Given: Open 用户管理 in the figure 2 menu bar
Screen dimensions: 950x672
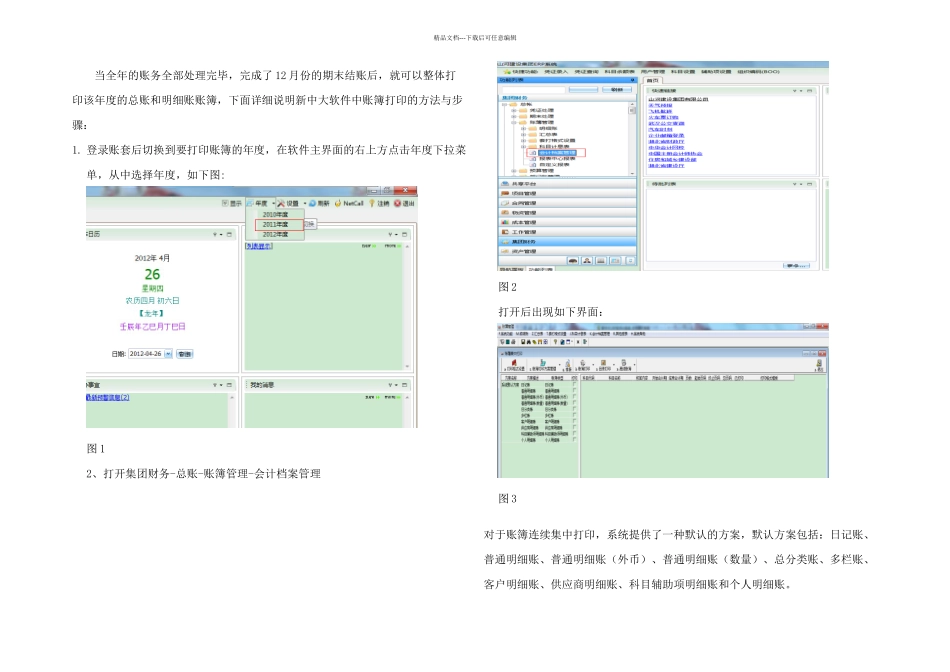Looking at the screenshot, I should pos(653,72).
